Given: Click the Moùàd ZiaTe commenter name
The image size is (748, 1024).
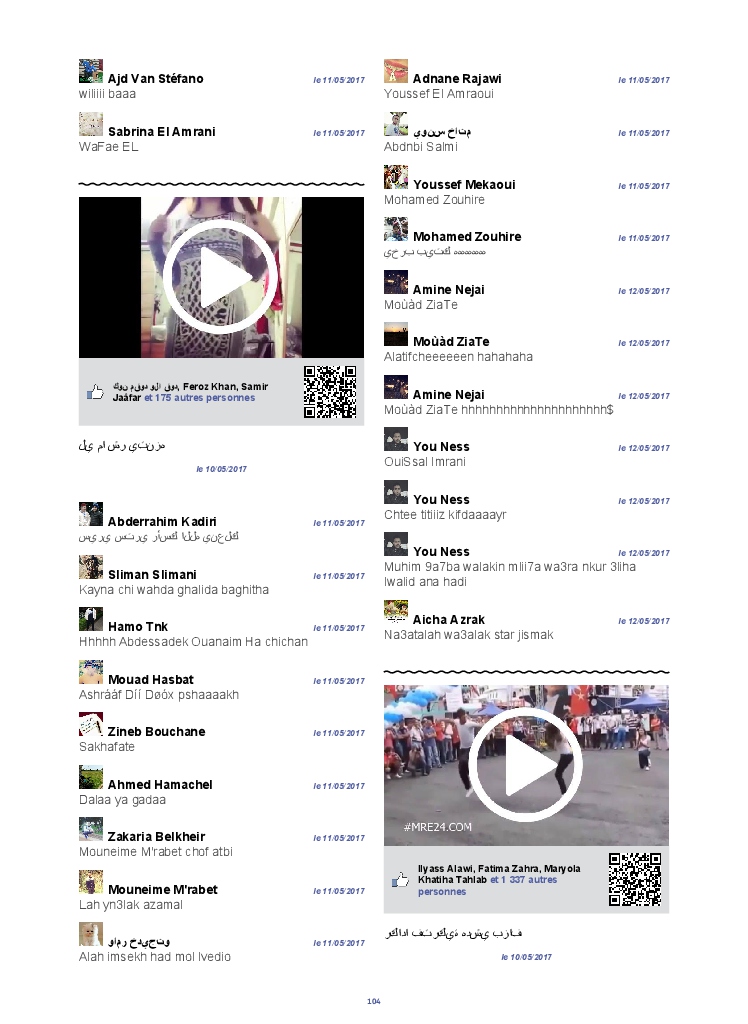Looking at the screenshot, I should click(451, 342).
